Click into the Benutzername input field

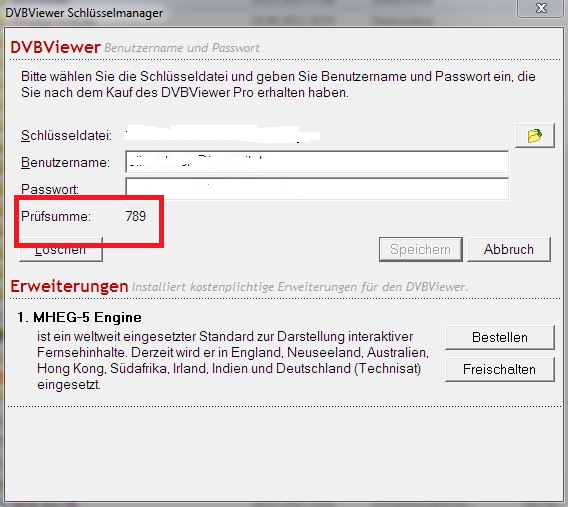coord(317,162)
